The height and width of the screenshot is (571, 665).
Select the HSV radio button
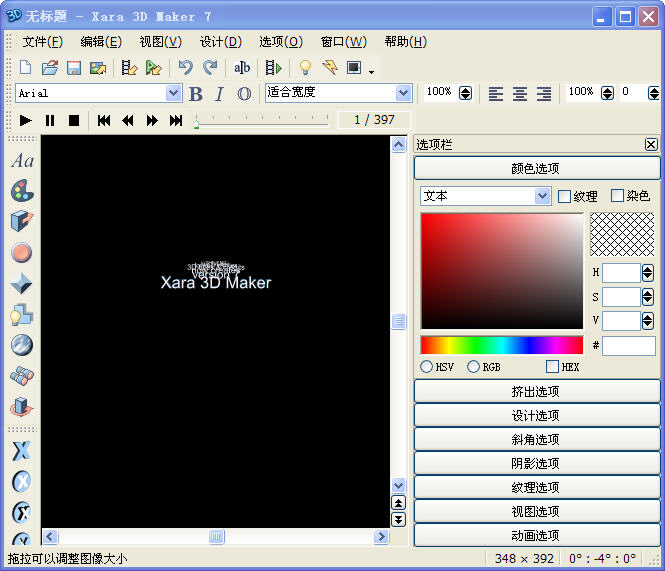coord(427,367)
